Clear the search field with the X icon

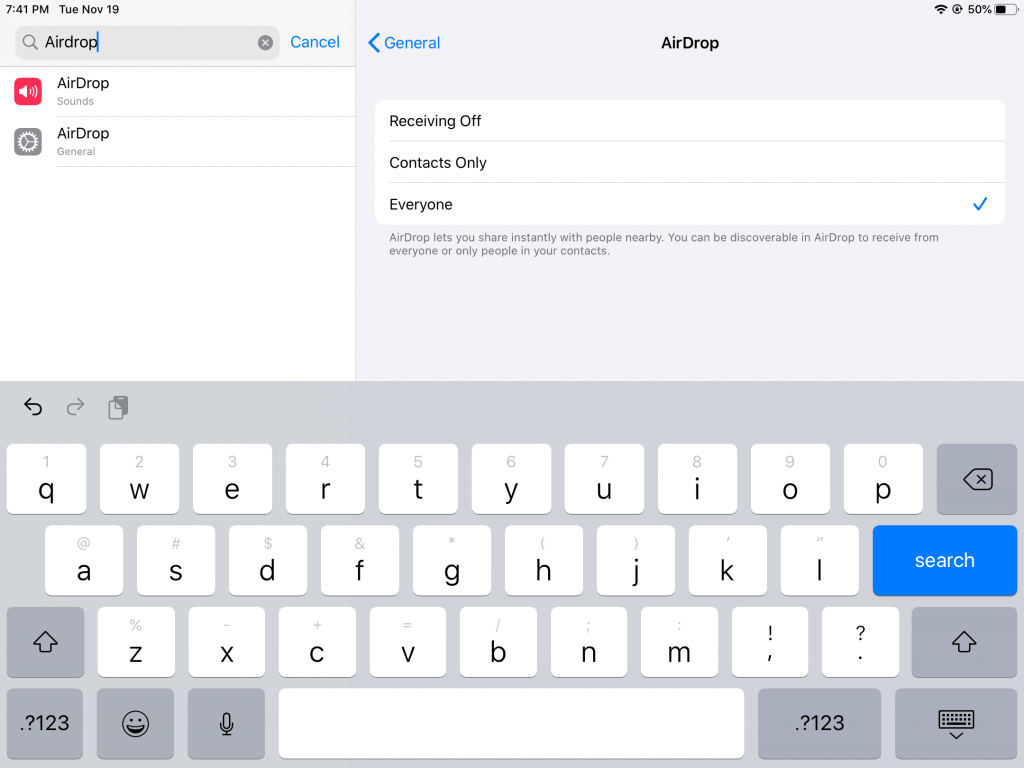[265, 42]
